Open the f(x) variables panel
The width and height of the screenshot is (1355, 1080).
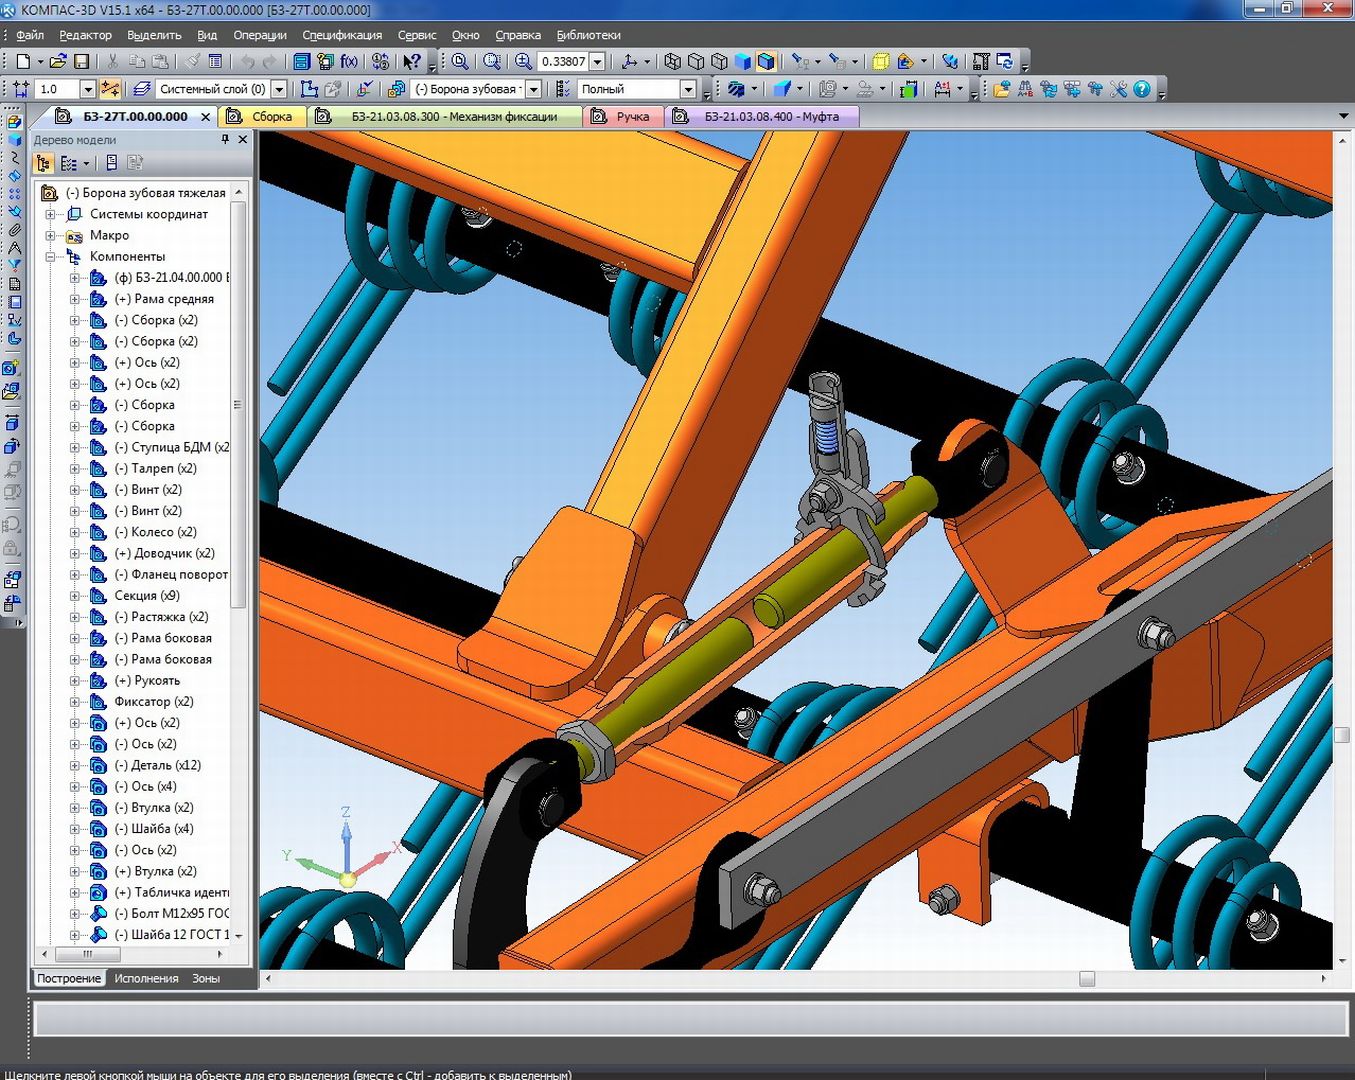[x=349, y=62]
